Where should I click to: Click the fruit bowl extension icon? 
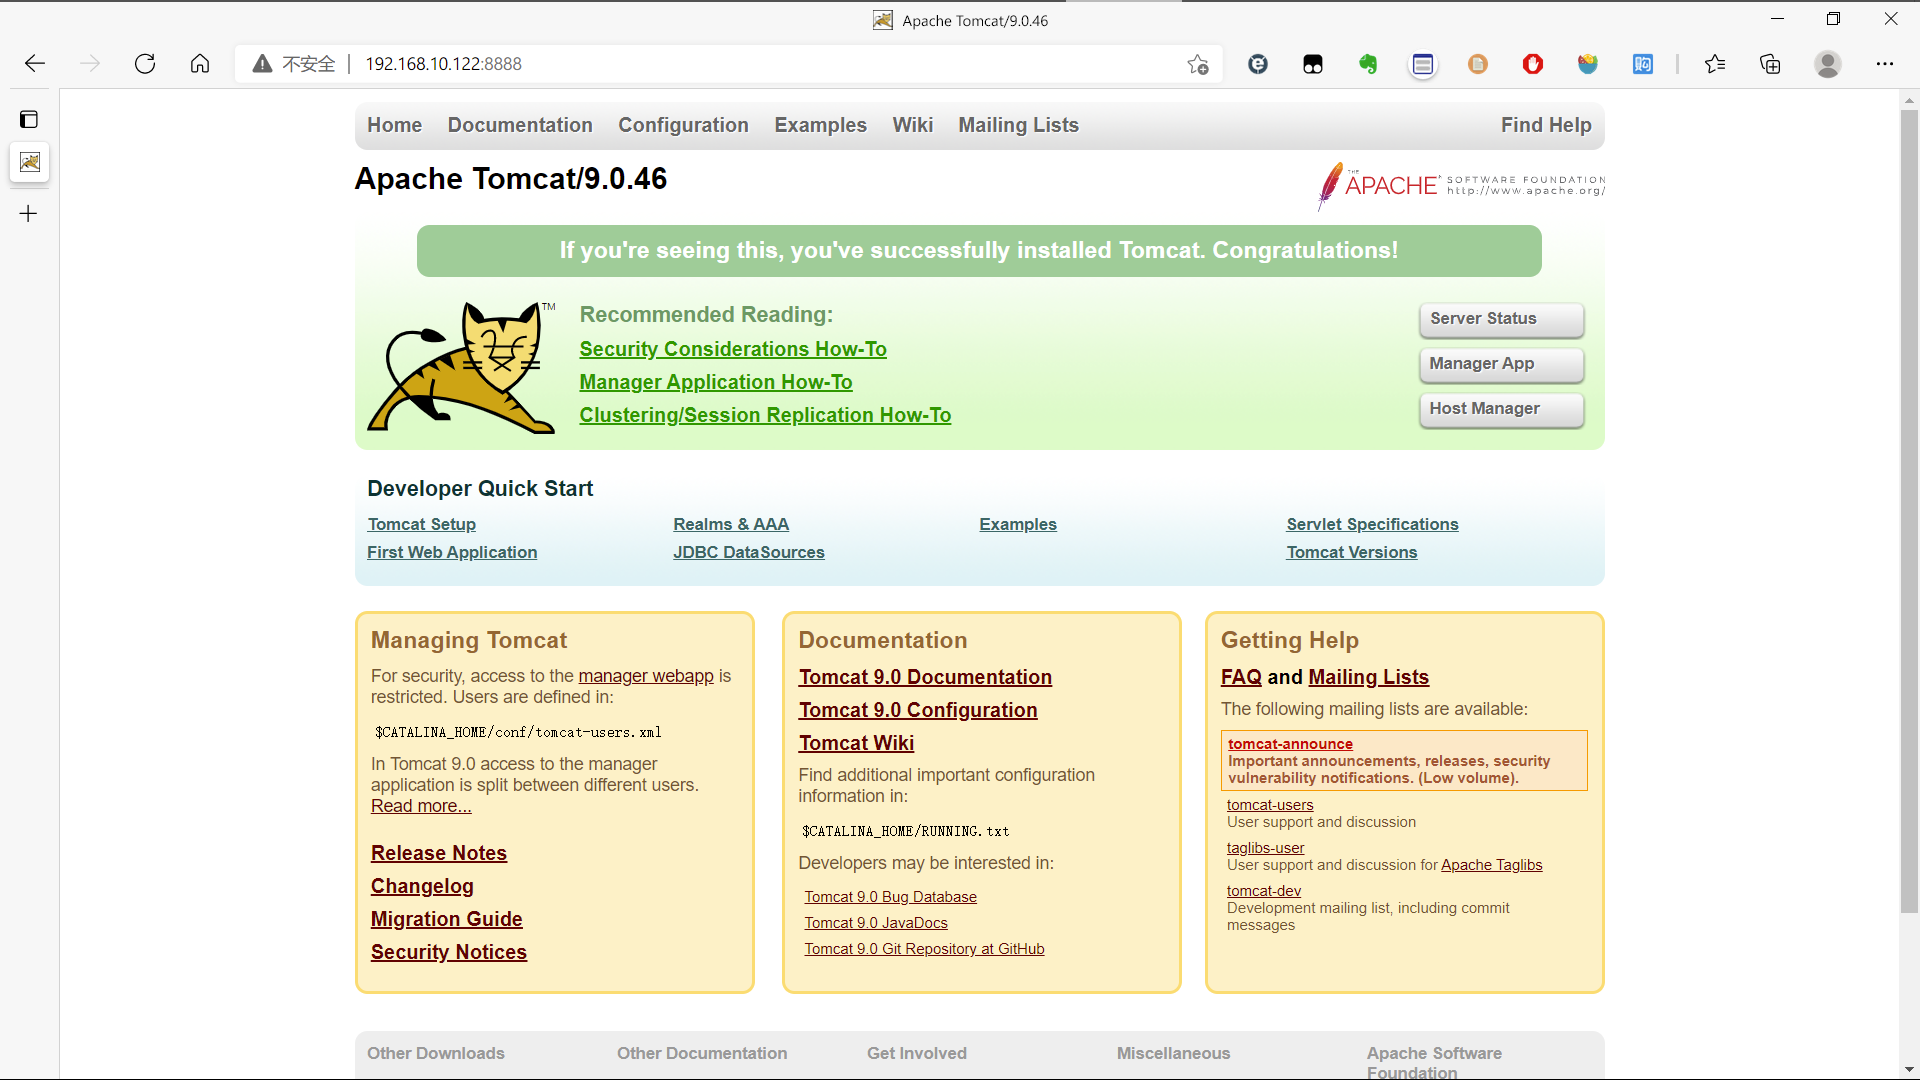1588,64
